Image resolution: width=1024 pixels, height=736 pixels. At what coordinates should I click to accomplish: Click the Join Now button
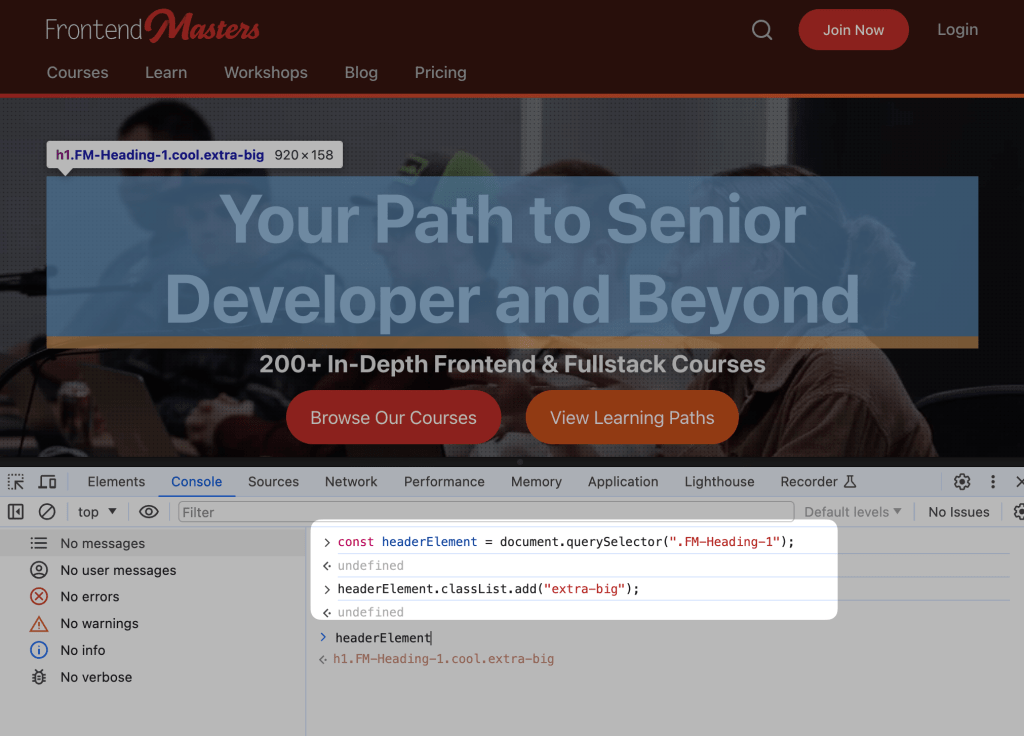point(854,30)
